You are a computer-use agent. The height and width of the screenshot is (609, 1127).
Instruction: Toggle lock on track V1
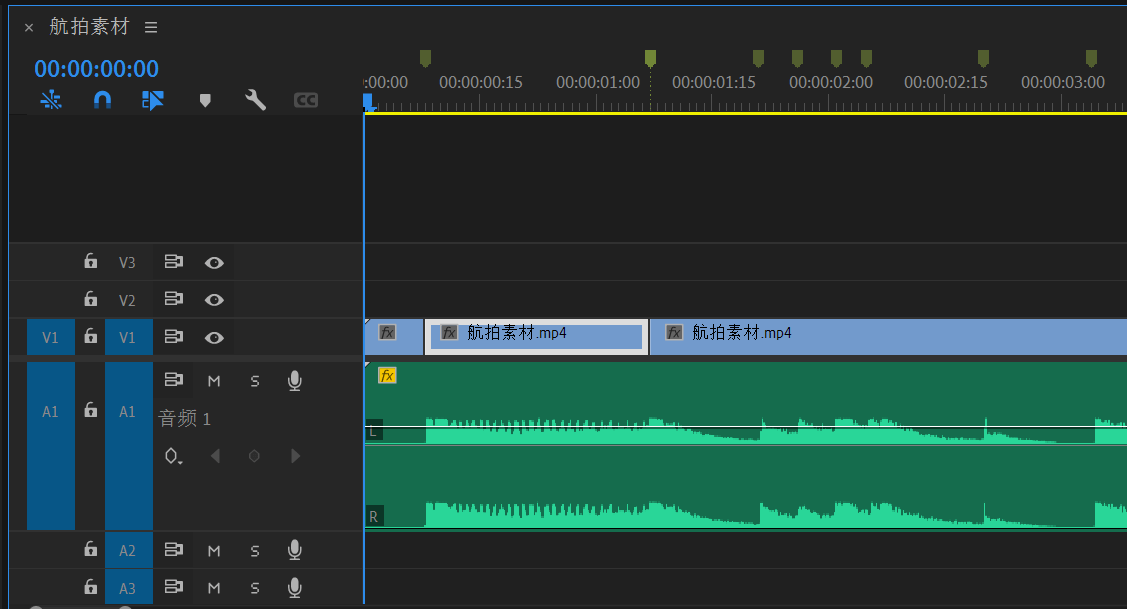pyautogui.click(x=91, y=336)
